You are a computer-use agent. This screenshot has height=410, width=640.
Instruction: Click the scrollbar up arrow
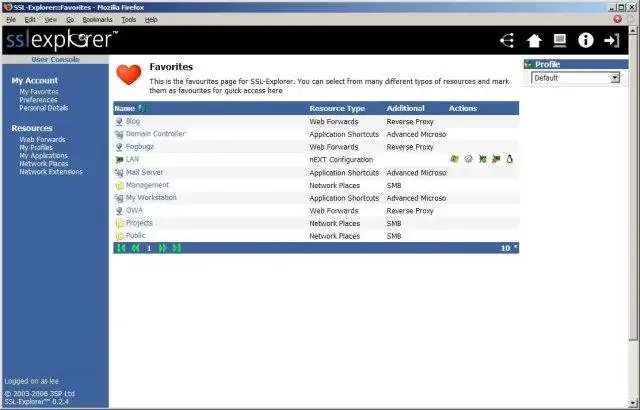[633, 31]
